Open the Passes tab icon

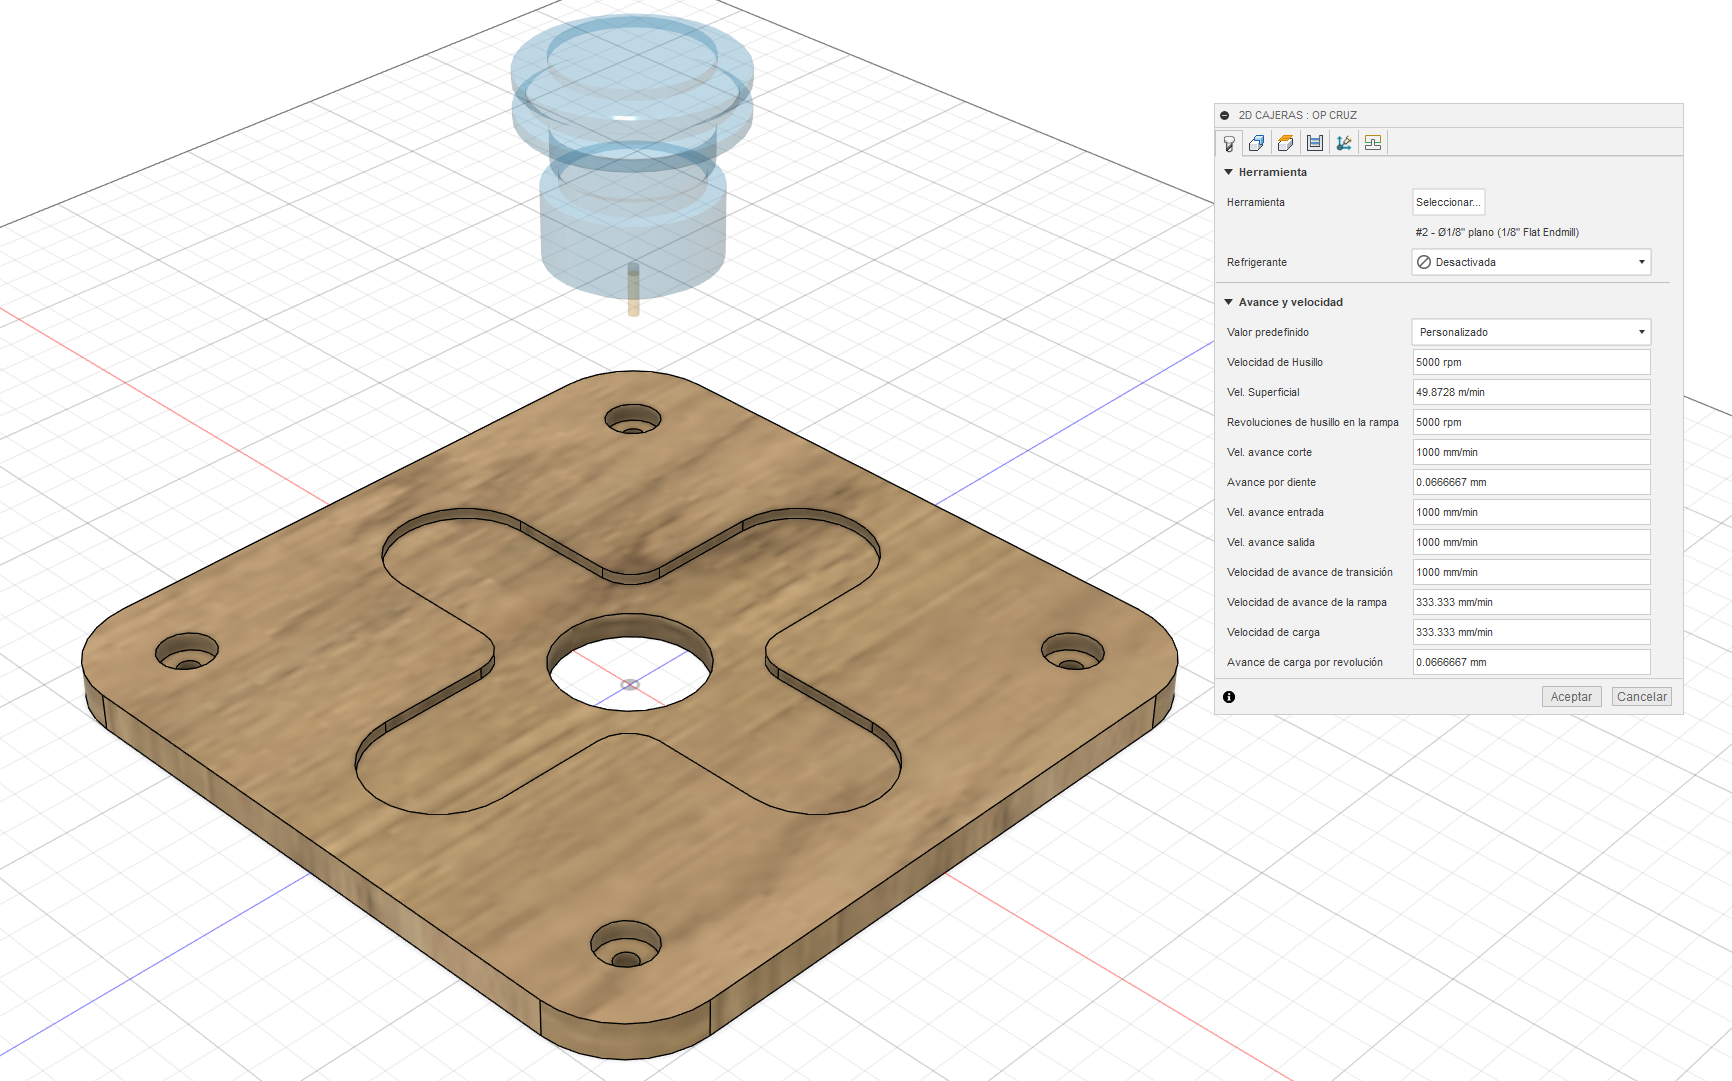pos(1315,143)
